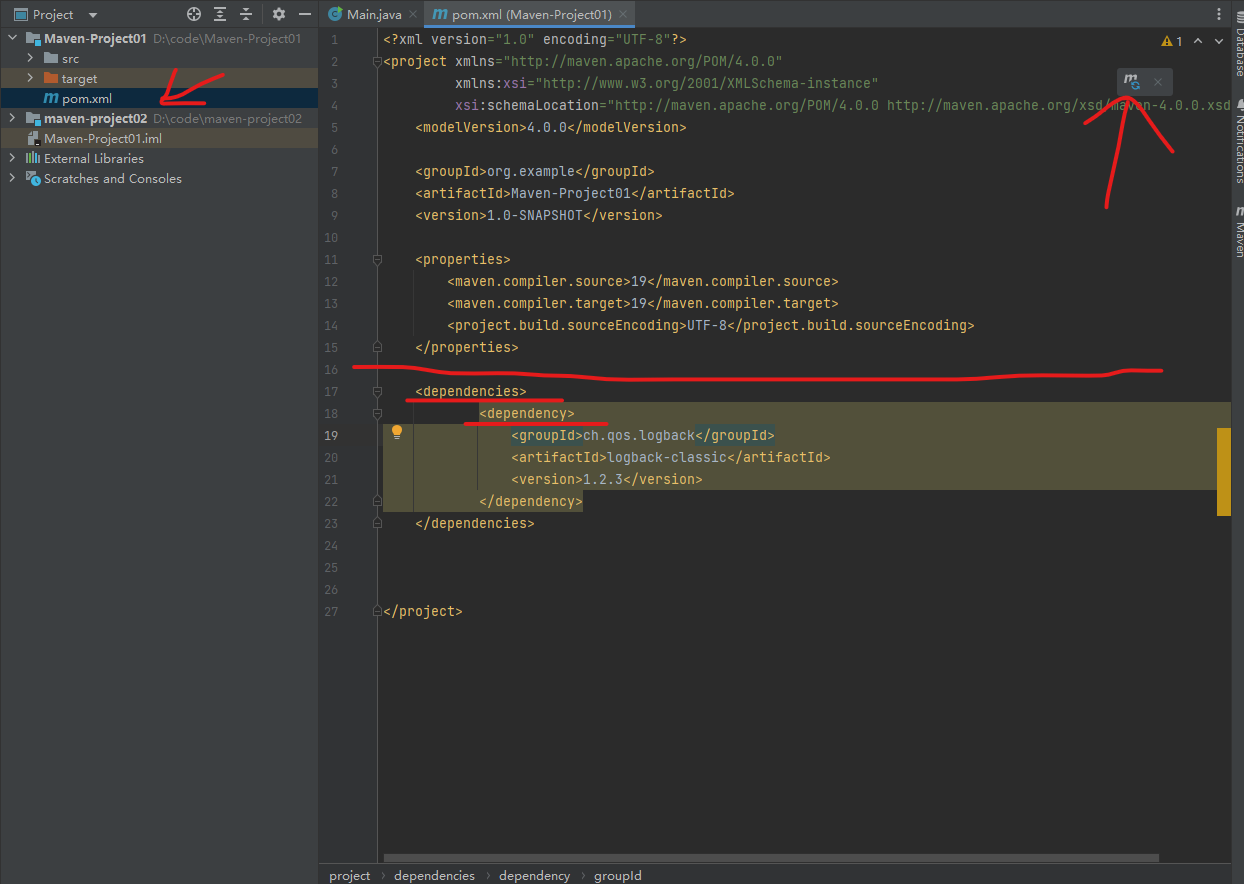Viewport: 1244px width, 884px height.
Task: Click the project.build.sourceEncoding UTF-8 line
Action: click(711, 325)
